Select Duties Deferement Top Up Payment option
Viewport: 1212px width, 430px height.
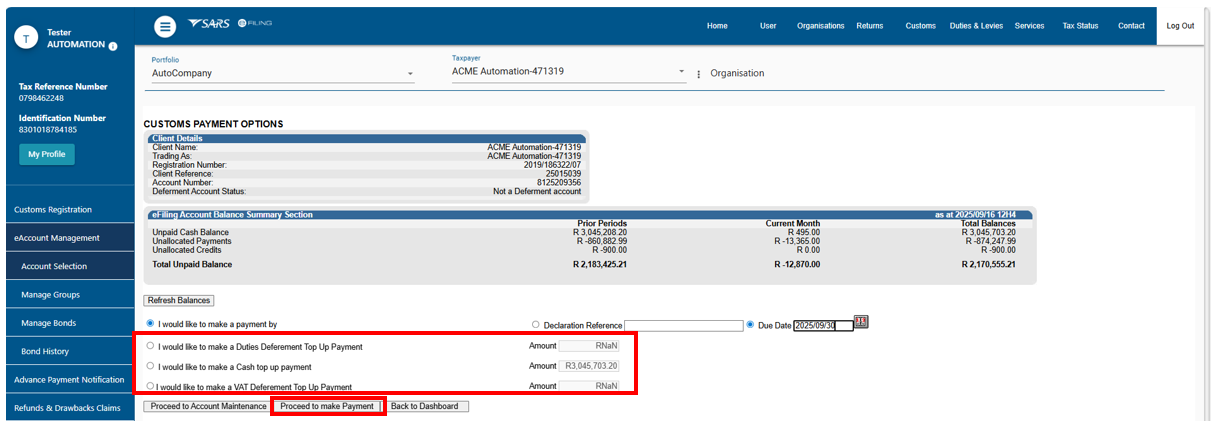pyautogui.click(x=150, y=346)
